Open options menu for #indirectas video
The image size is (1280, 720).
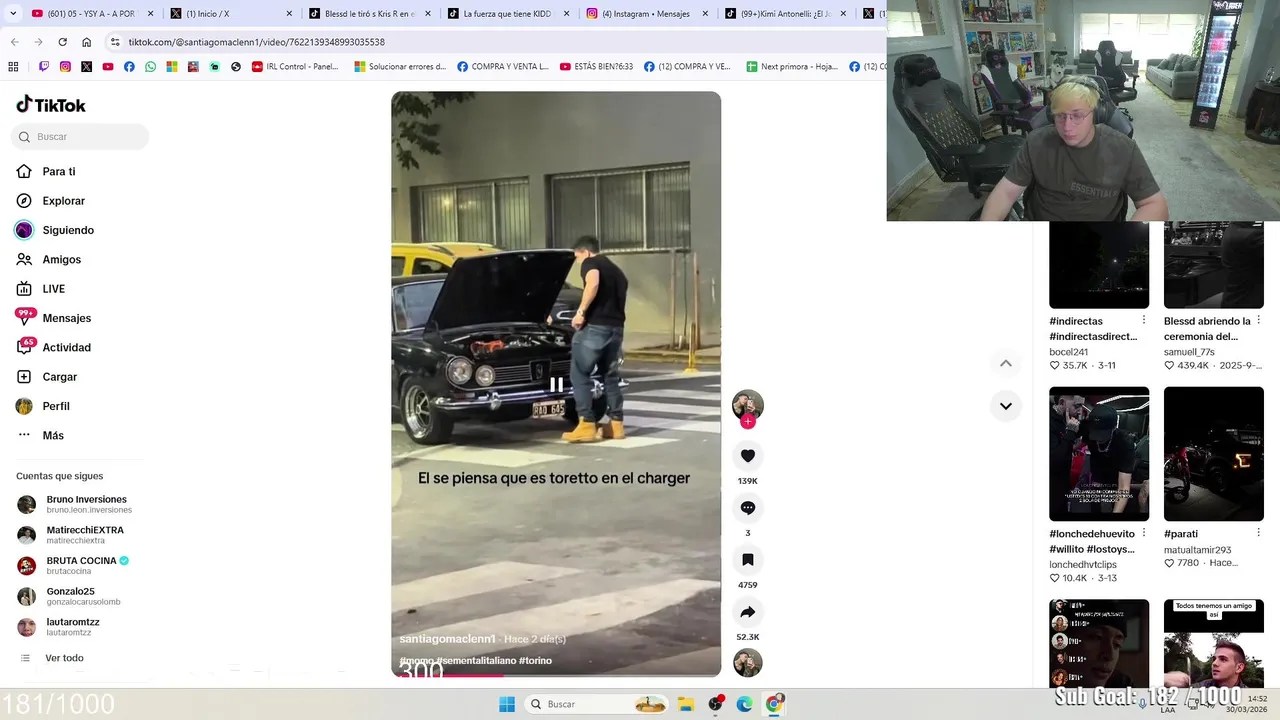1144,321
